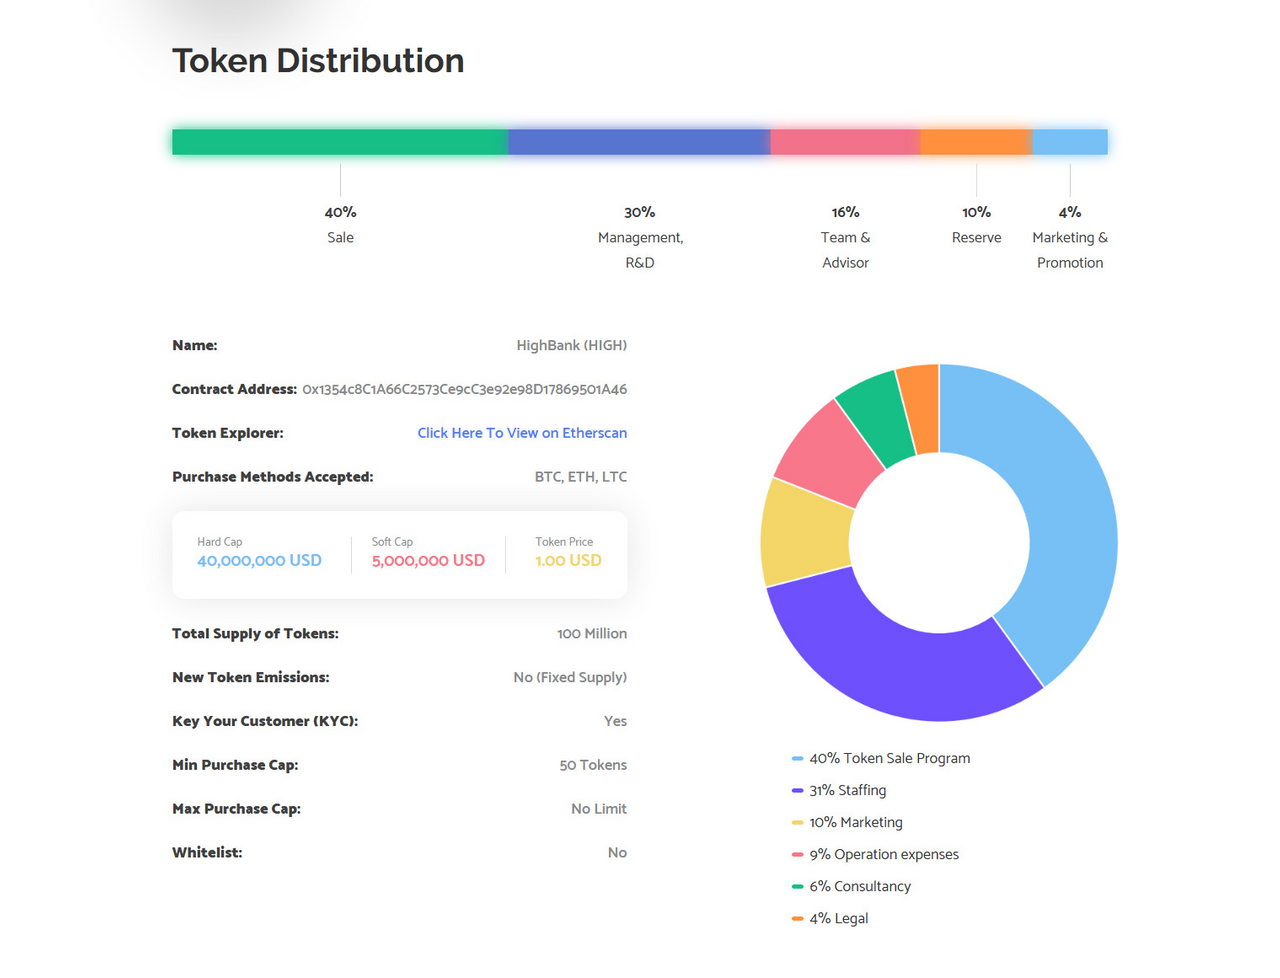
Task: Click the light blue Marketing & Promotion segment
Action: click(1070, 142)
